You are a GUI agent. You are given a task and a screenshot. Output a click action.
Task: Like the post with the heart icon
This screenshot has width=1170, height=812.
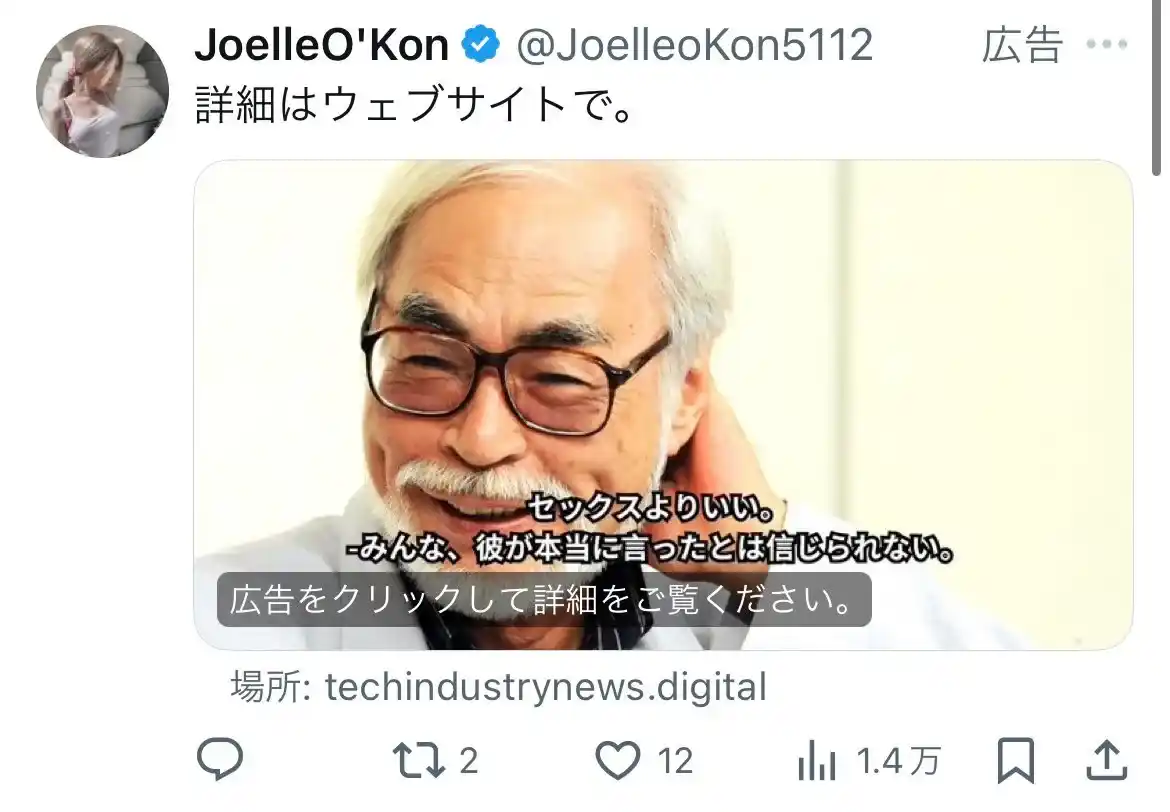[x=618, y=761]
